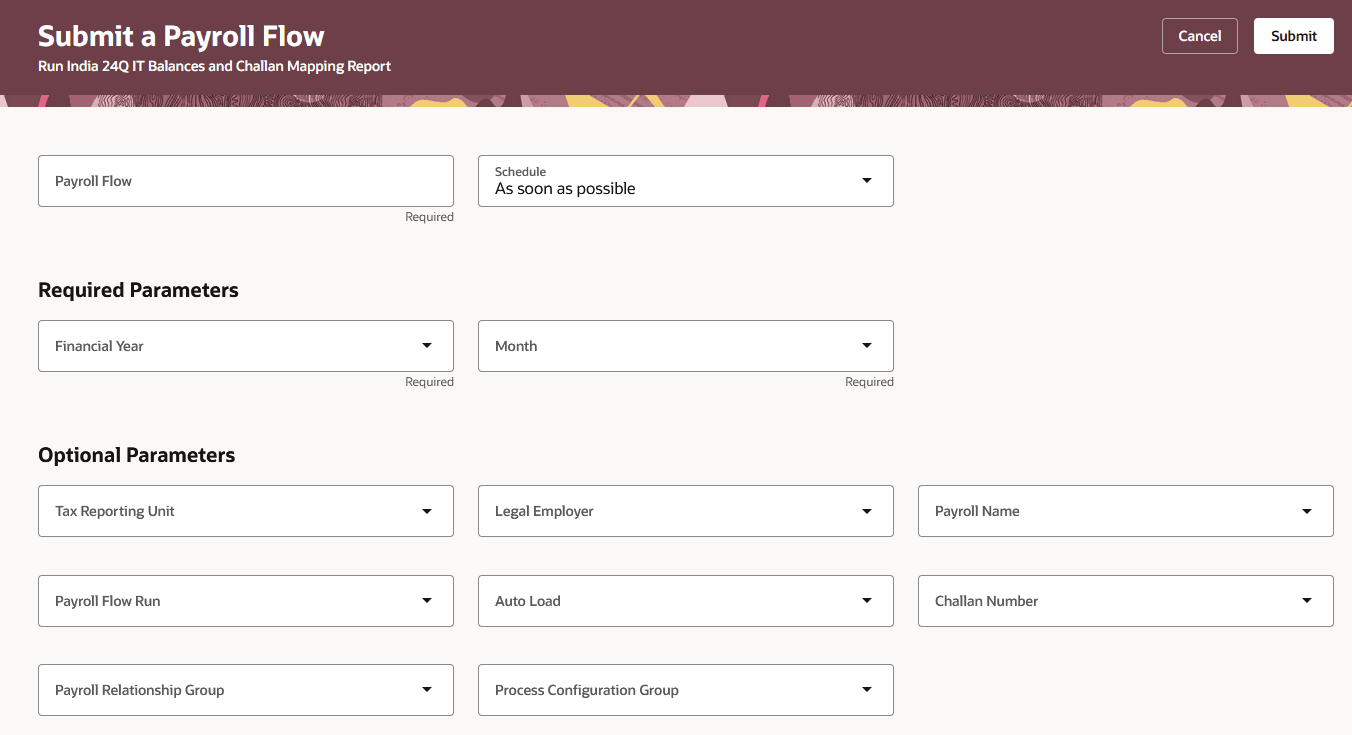Click the Cancel button
This screenshot has width=1352, height=735.
click(x=1199, y=36)
